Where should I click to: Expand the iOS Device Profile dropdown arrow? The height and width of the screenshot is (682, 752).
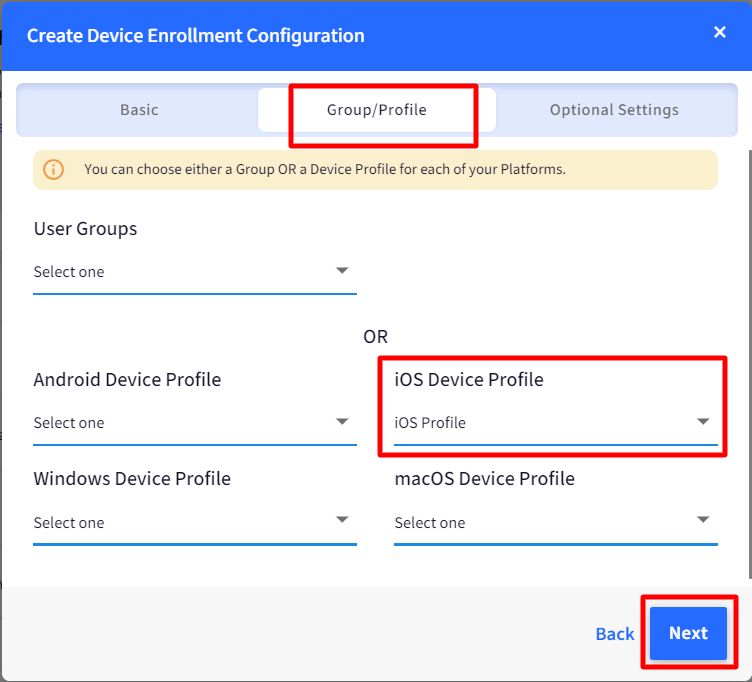pyautogui.click(x=703, y=422)
